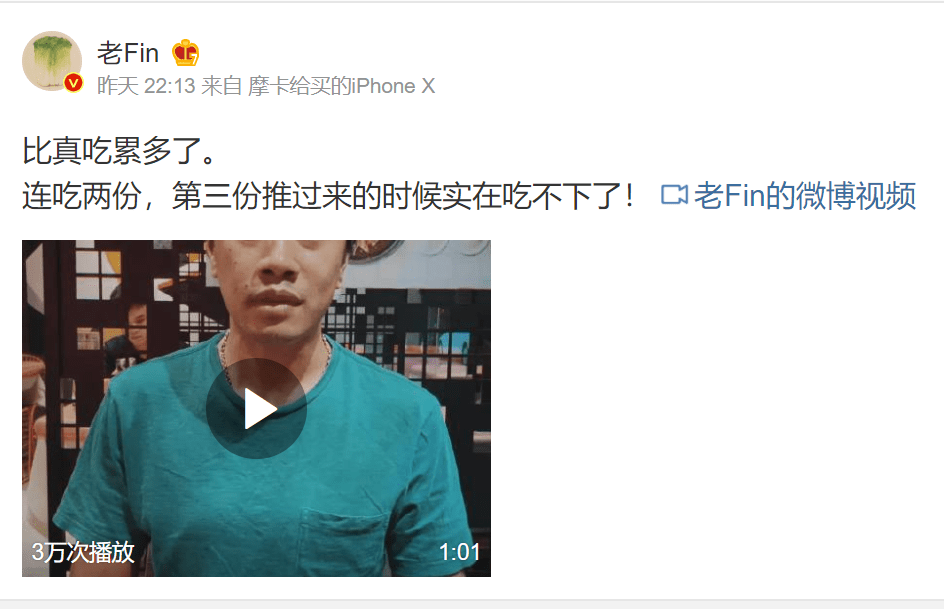
Task: Click the 来自 label before device name
Action: (222, 86)
